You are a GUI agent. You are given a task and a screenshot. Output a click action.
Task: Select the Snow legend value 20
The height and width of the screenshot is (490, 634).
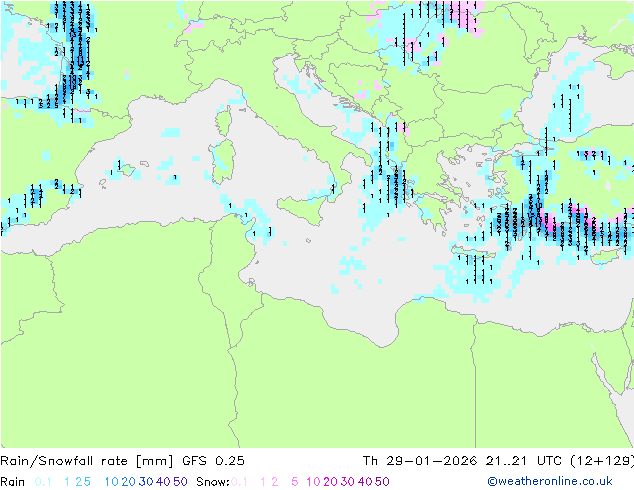pyautogui.click(x=330, y=482)
